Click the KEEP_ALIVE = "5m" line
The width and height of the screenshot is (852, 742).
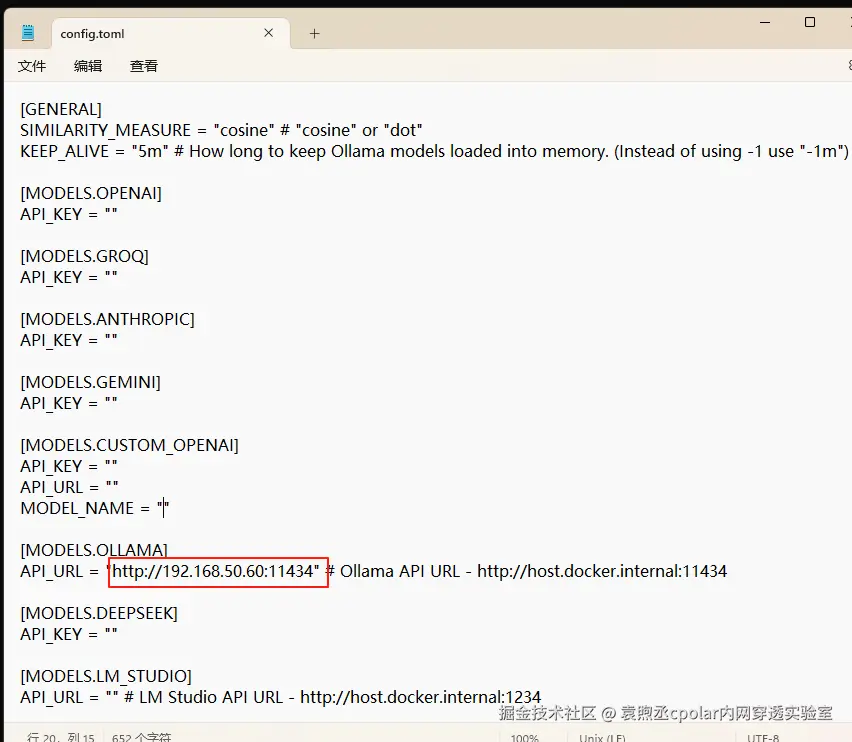click(x=434, y=152)
